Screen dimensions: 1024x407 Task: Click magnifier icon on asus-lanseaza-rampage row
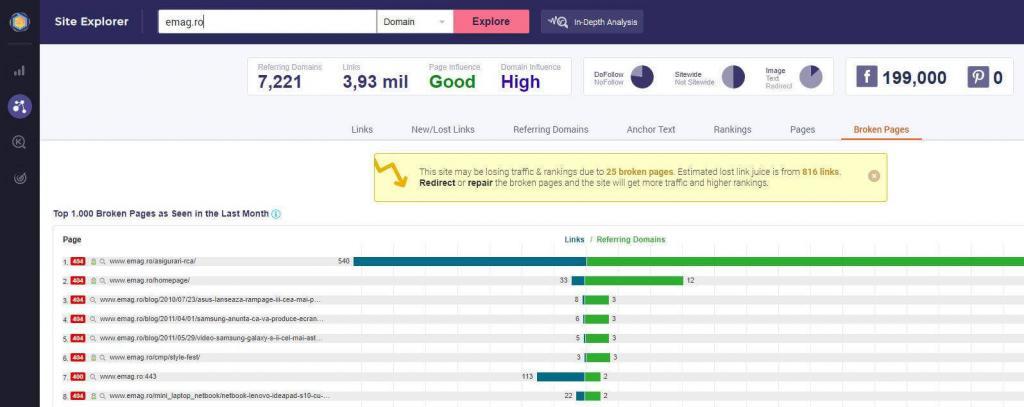[x=93, y=300]
